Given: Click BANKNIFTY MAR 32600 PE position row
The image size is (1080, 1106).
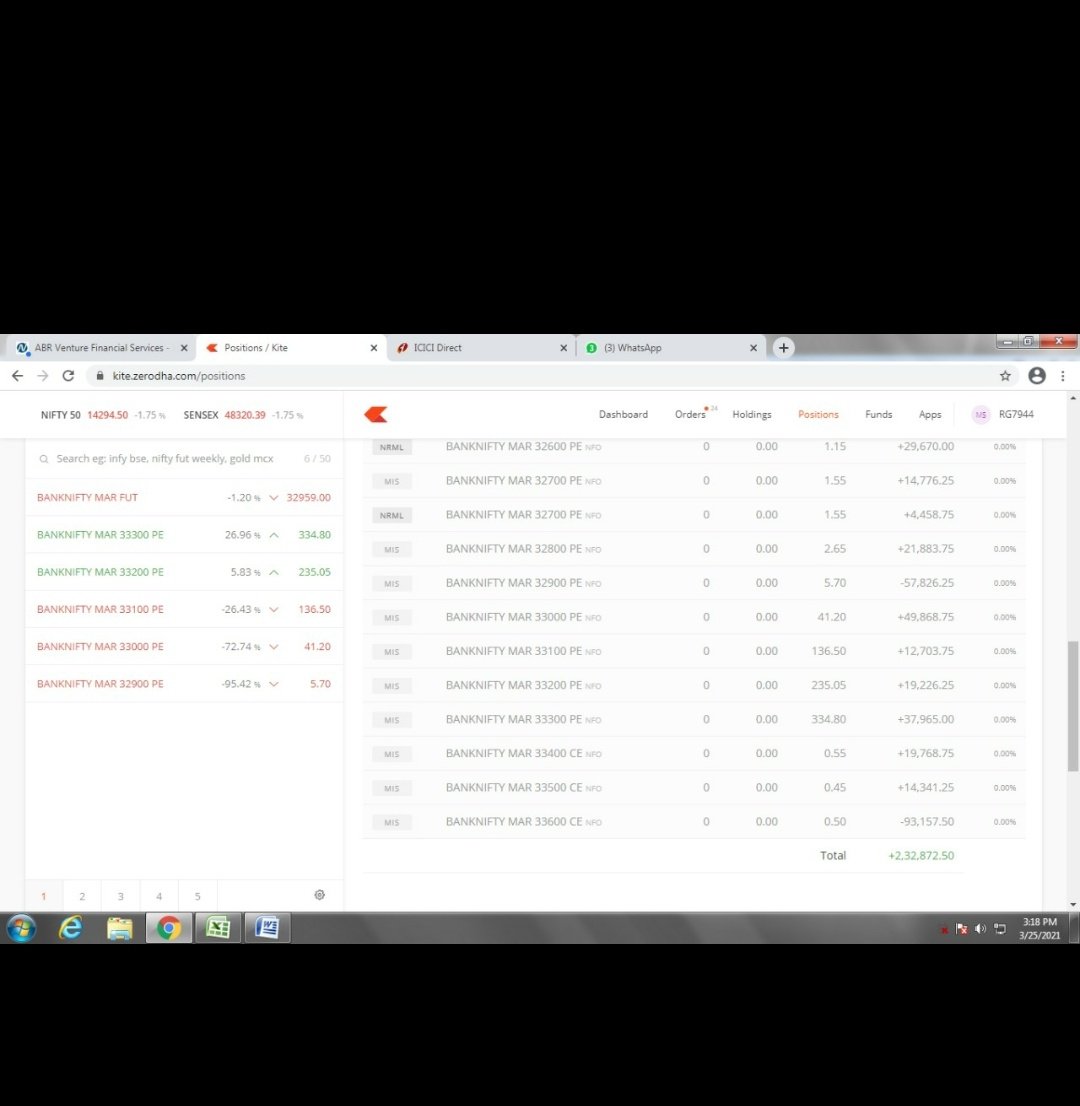Looking at the screenshot, I should point(694,447).
